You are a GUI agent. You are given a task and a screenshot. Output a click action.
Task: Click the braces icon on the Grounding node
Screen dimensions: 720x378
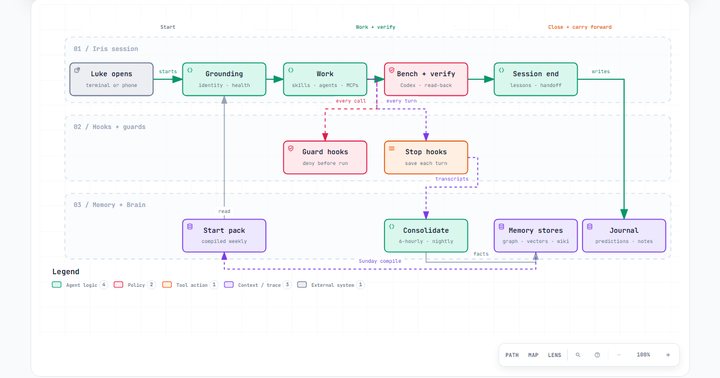(x=190, y=70)
